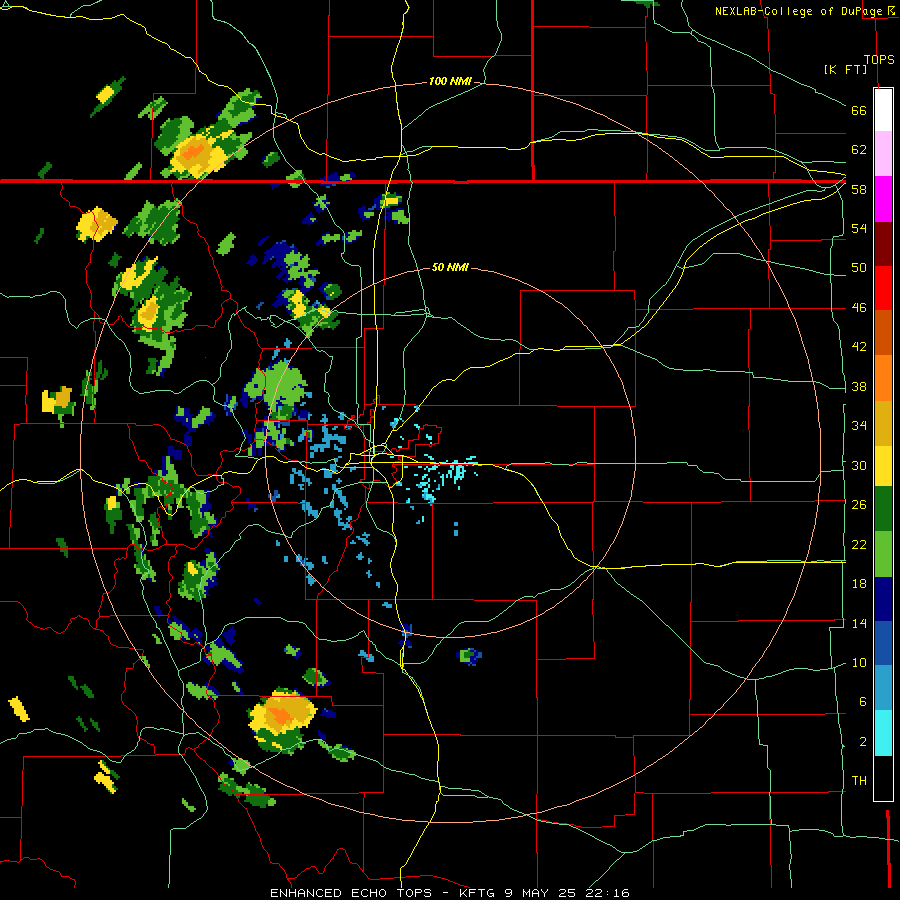Pick the magenta swatch in the legend
900x900 pixels.
pos(883,199)
